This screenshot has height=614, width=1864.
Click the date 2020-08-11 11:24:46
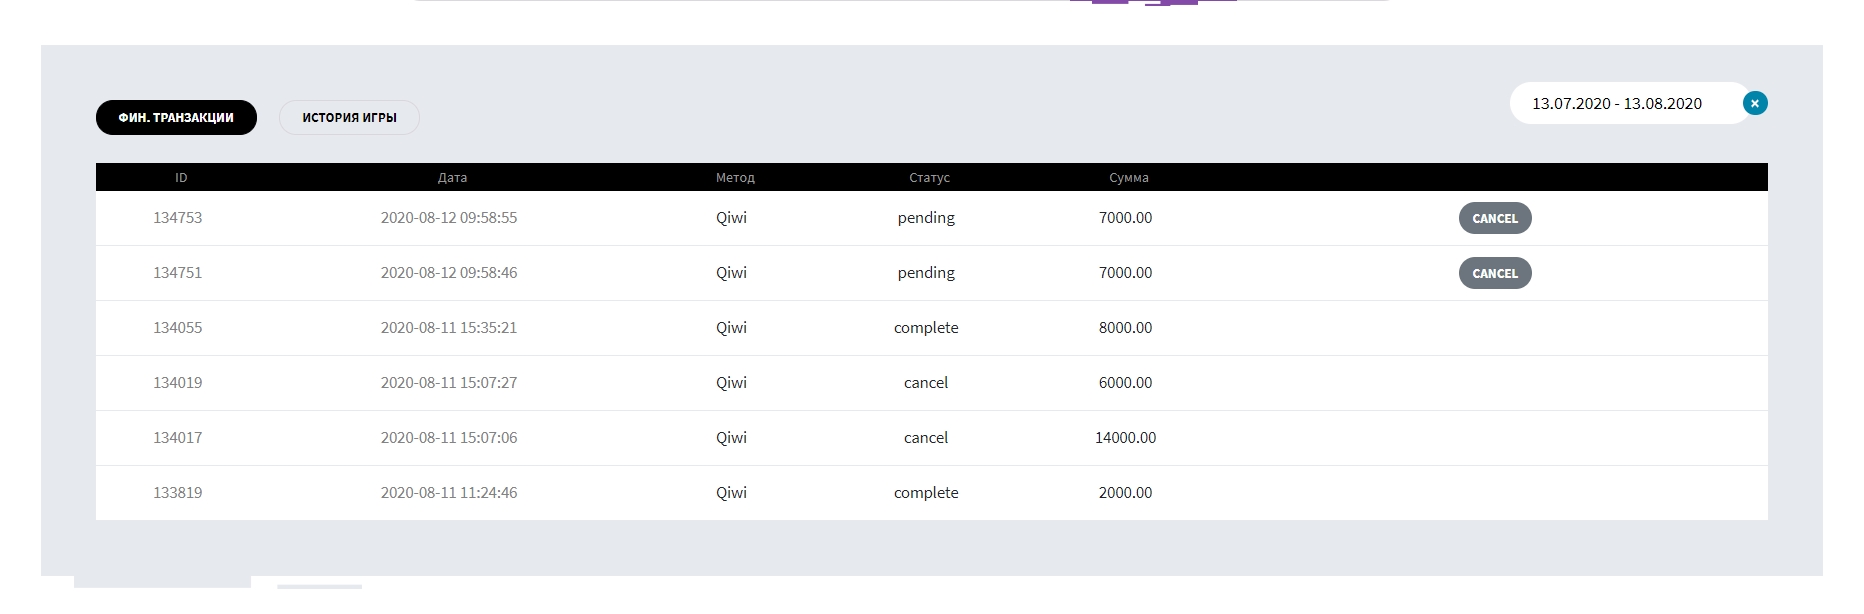tap(449, 493)
